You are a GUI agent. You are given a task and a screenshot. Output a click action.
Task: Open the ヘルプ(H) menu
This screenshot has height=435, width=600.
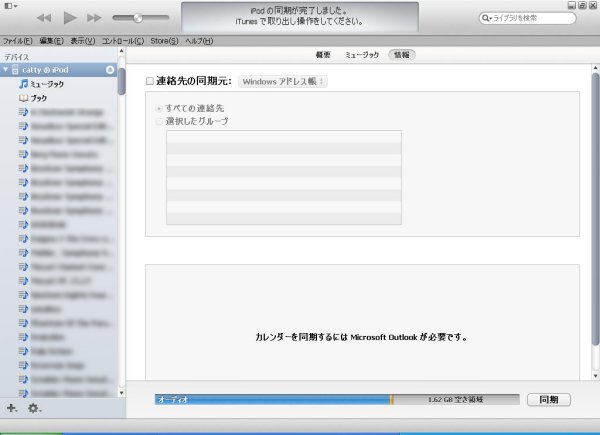tap(199, 41)
